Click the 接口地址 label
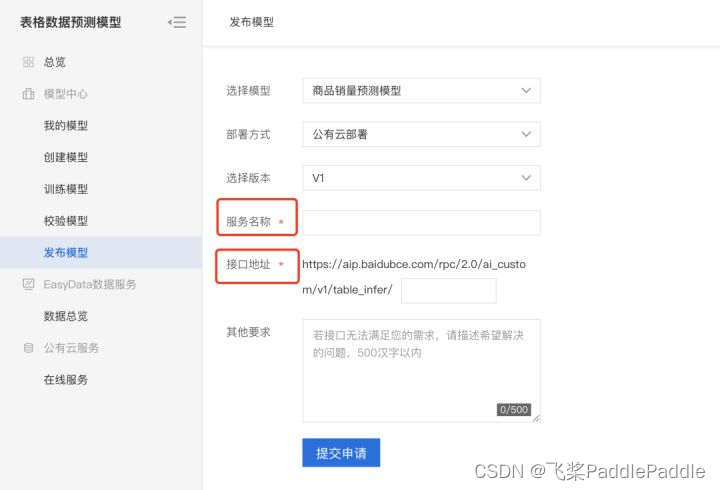720x490 pixels. point(248,265)
